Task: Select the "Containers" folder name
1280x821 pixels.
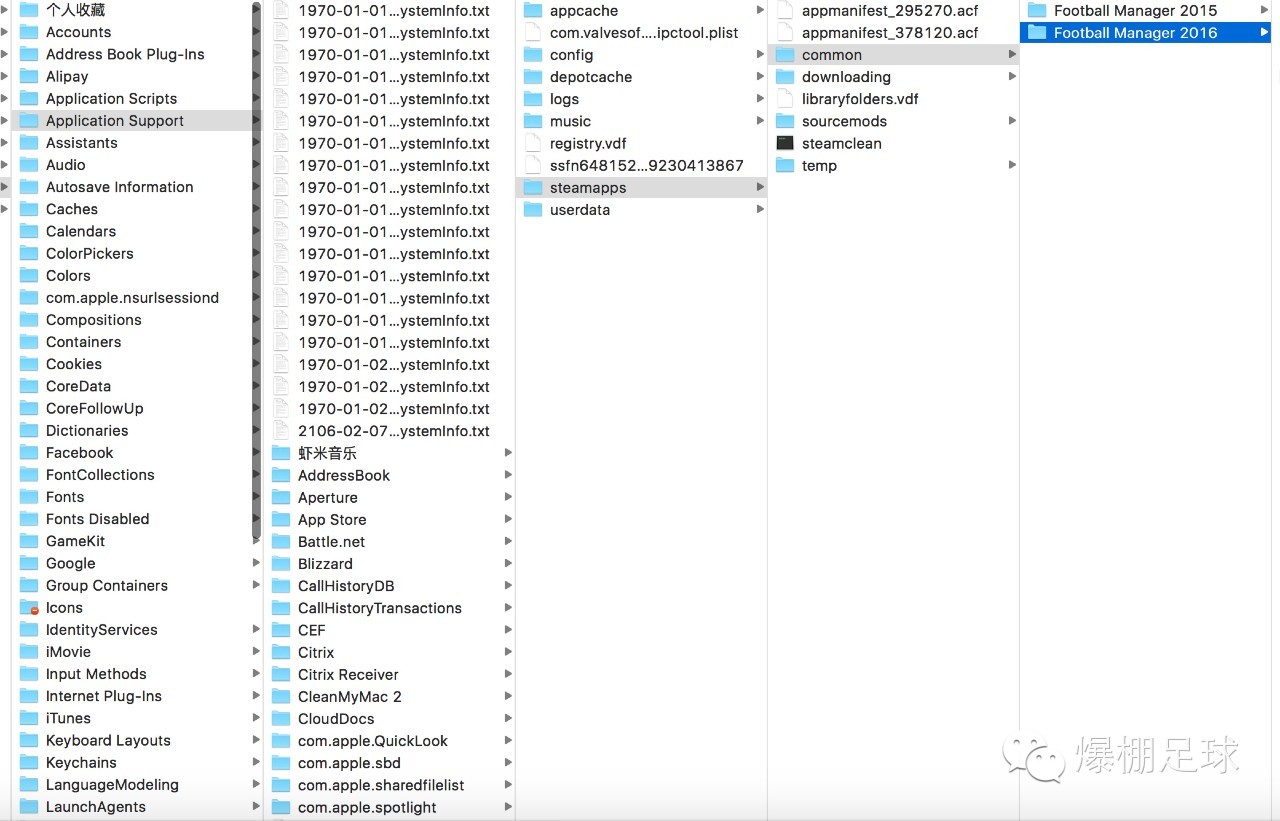Action: coord(83,342)
